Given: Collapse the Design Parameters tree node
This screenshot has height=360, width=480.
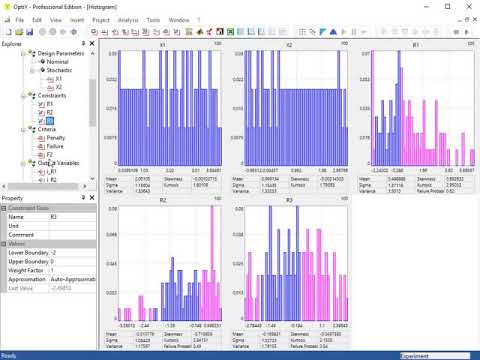Looking at the screenshot, I should (24, 53).
